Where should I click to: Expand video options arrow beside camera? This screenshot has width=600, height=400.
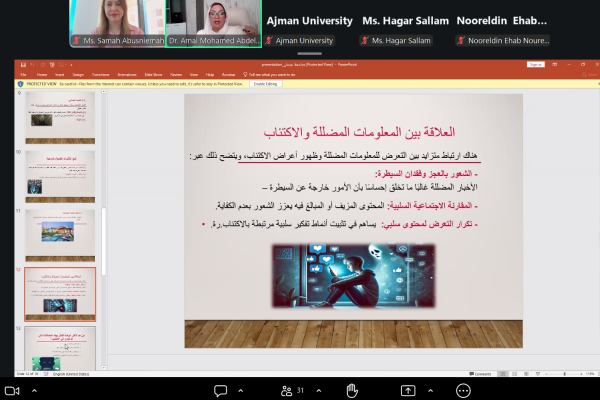(x=34, y=391)
